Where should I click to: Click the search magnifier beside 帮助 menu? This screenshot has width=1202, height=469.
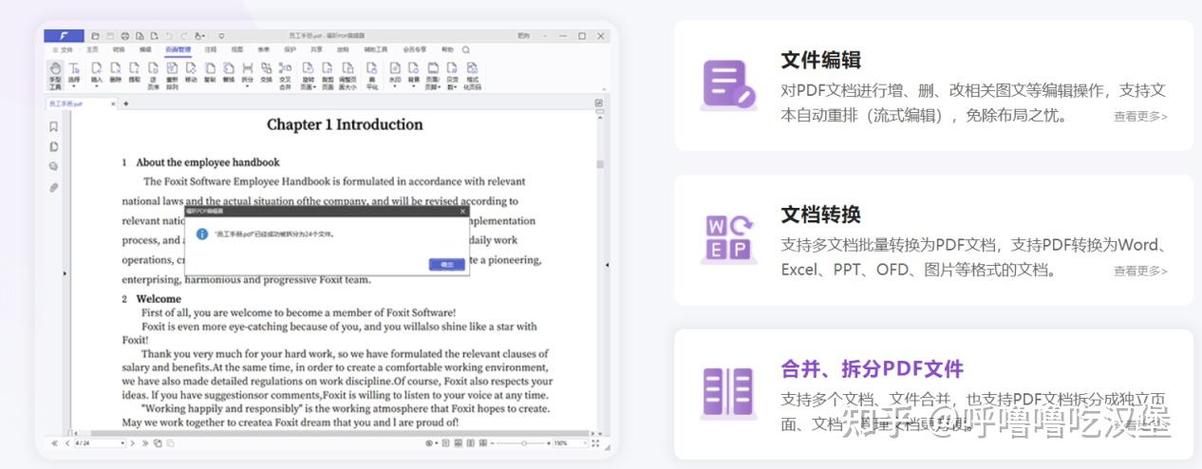465,49
